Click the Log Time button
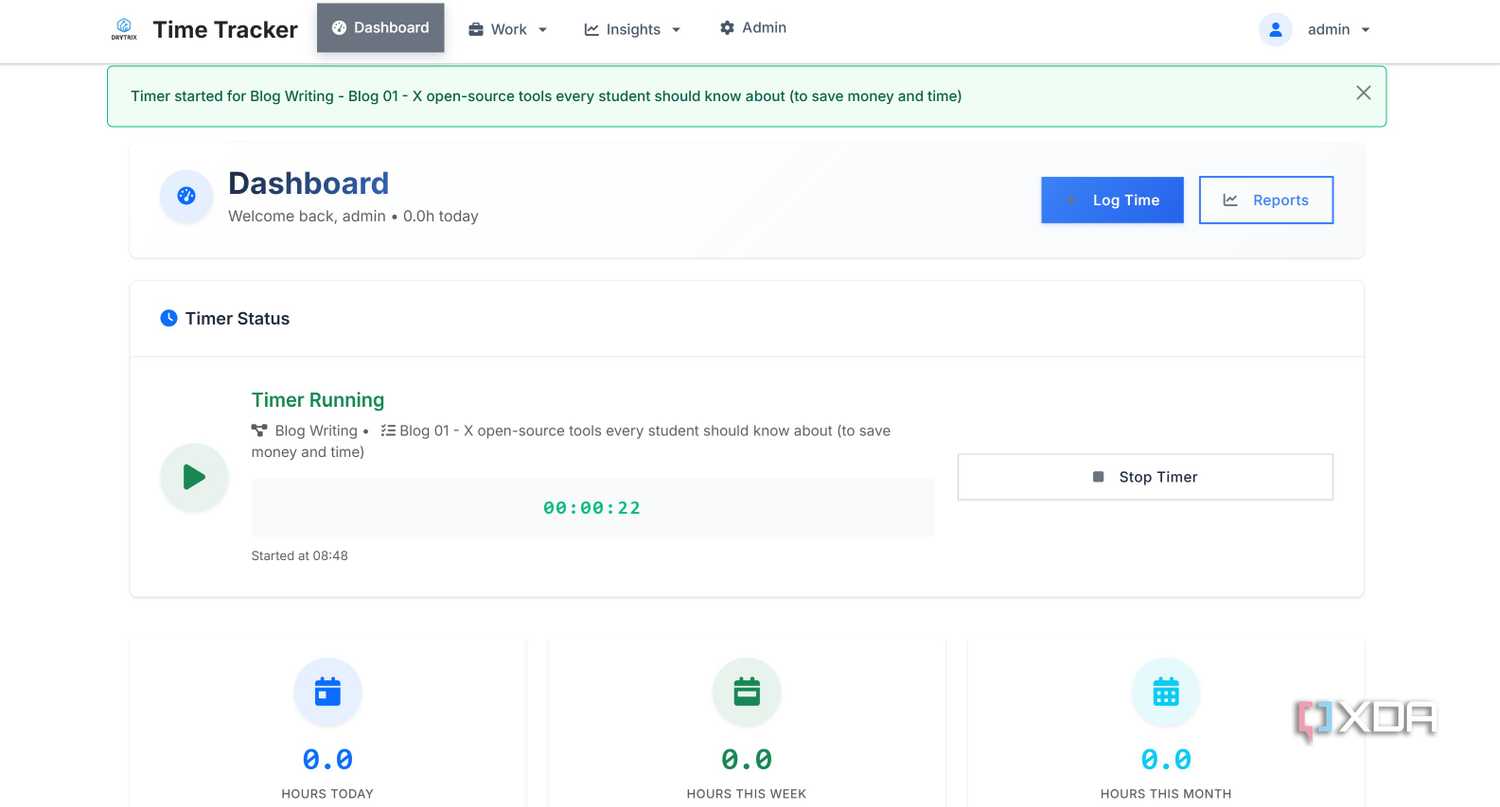This screenshot has height=807, width=1500. point(1112,200)
